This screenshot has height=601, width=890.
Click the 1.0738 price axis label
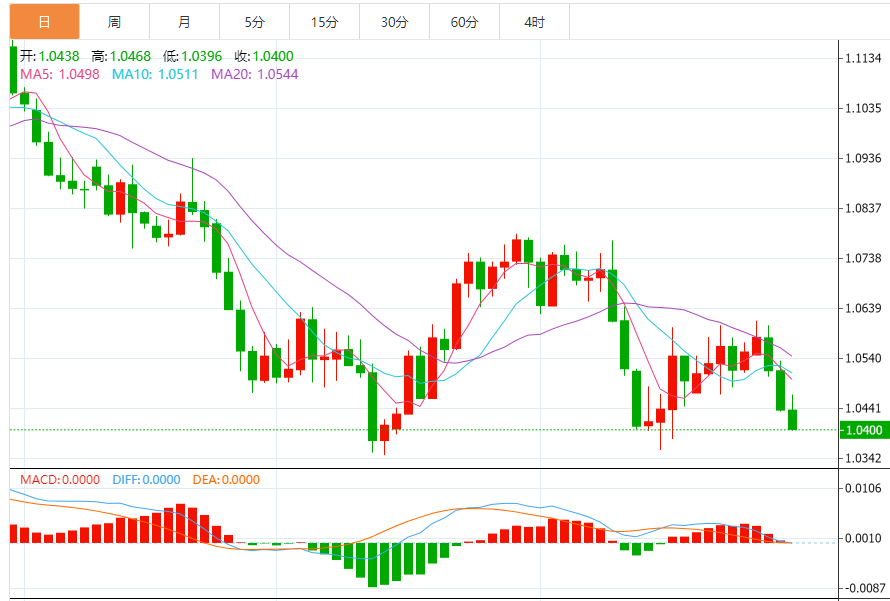tap(863, 258)
